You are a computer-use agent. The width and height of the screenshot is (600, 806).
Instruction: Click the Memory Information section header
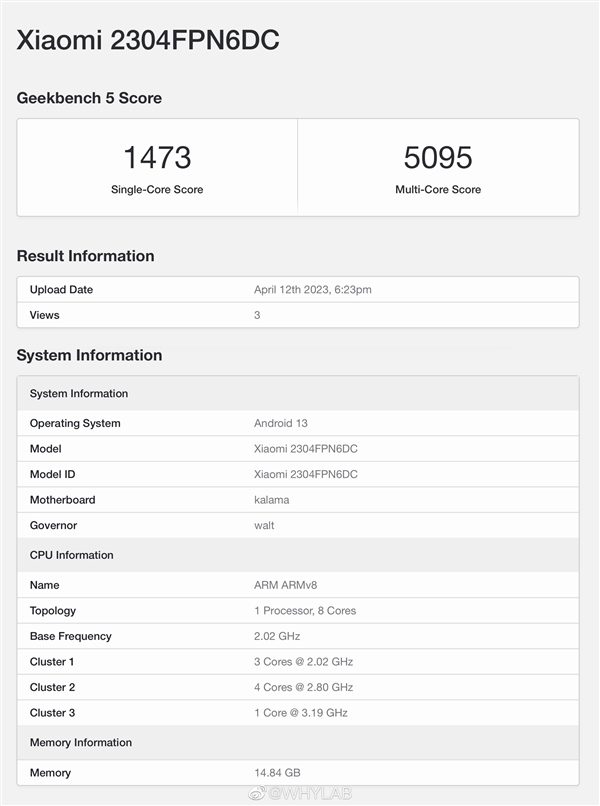(81, 742)
